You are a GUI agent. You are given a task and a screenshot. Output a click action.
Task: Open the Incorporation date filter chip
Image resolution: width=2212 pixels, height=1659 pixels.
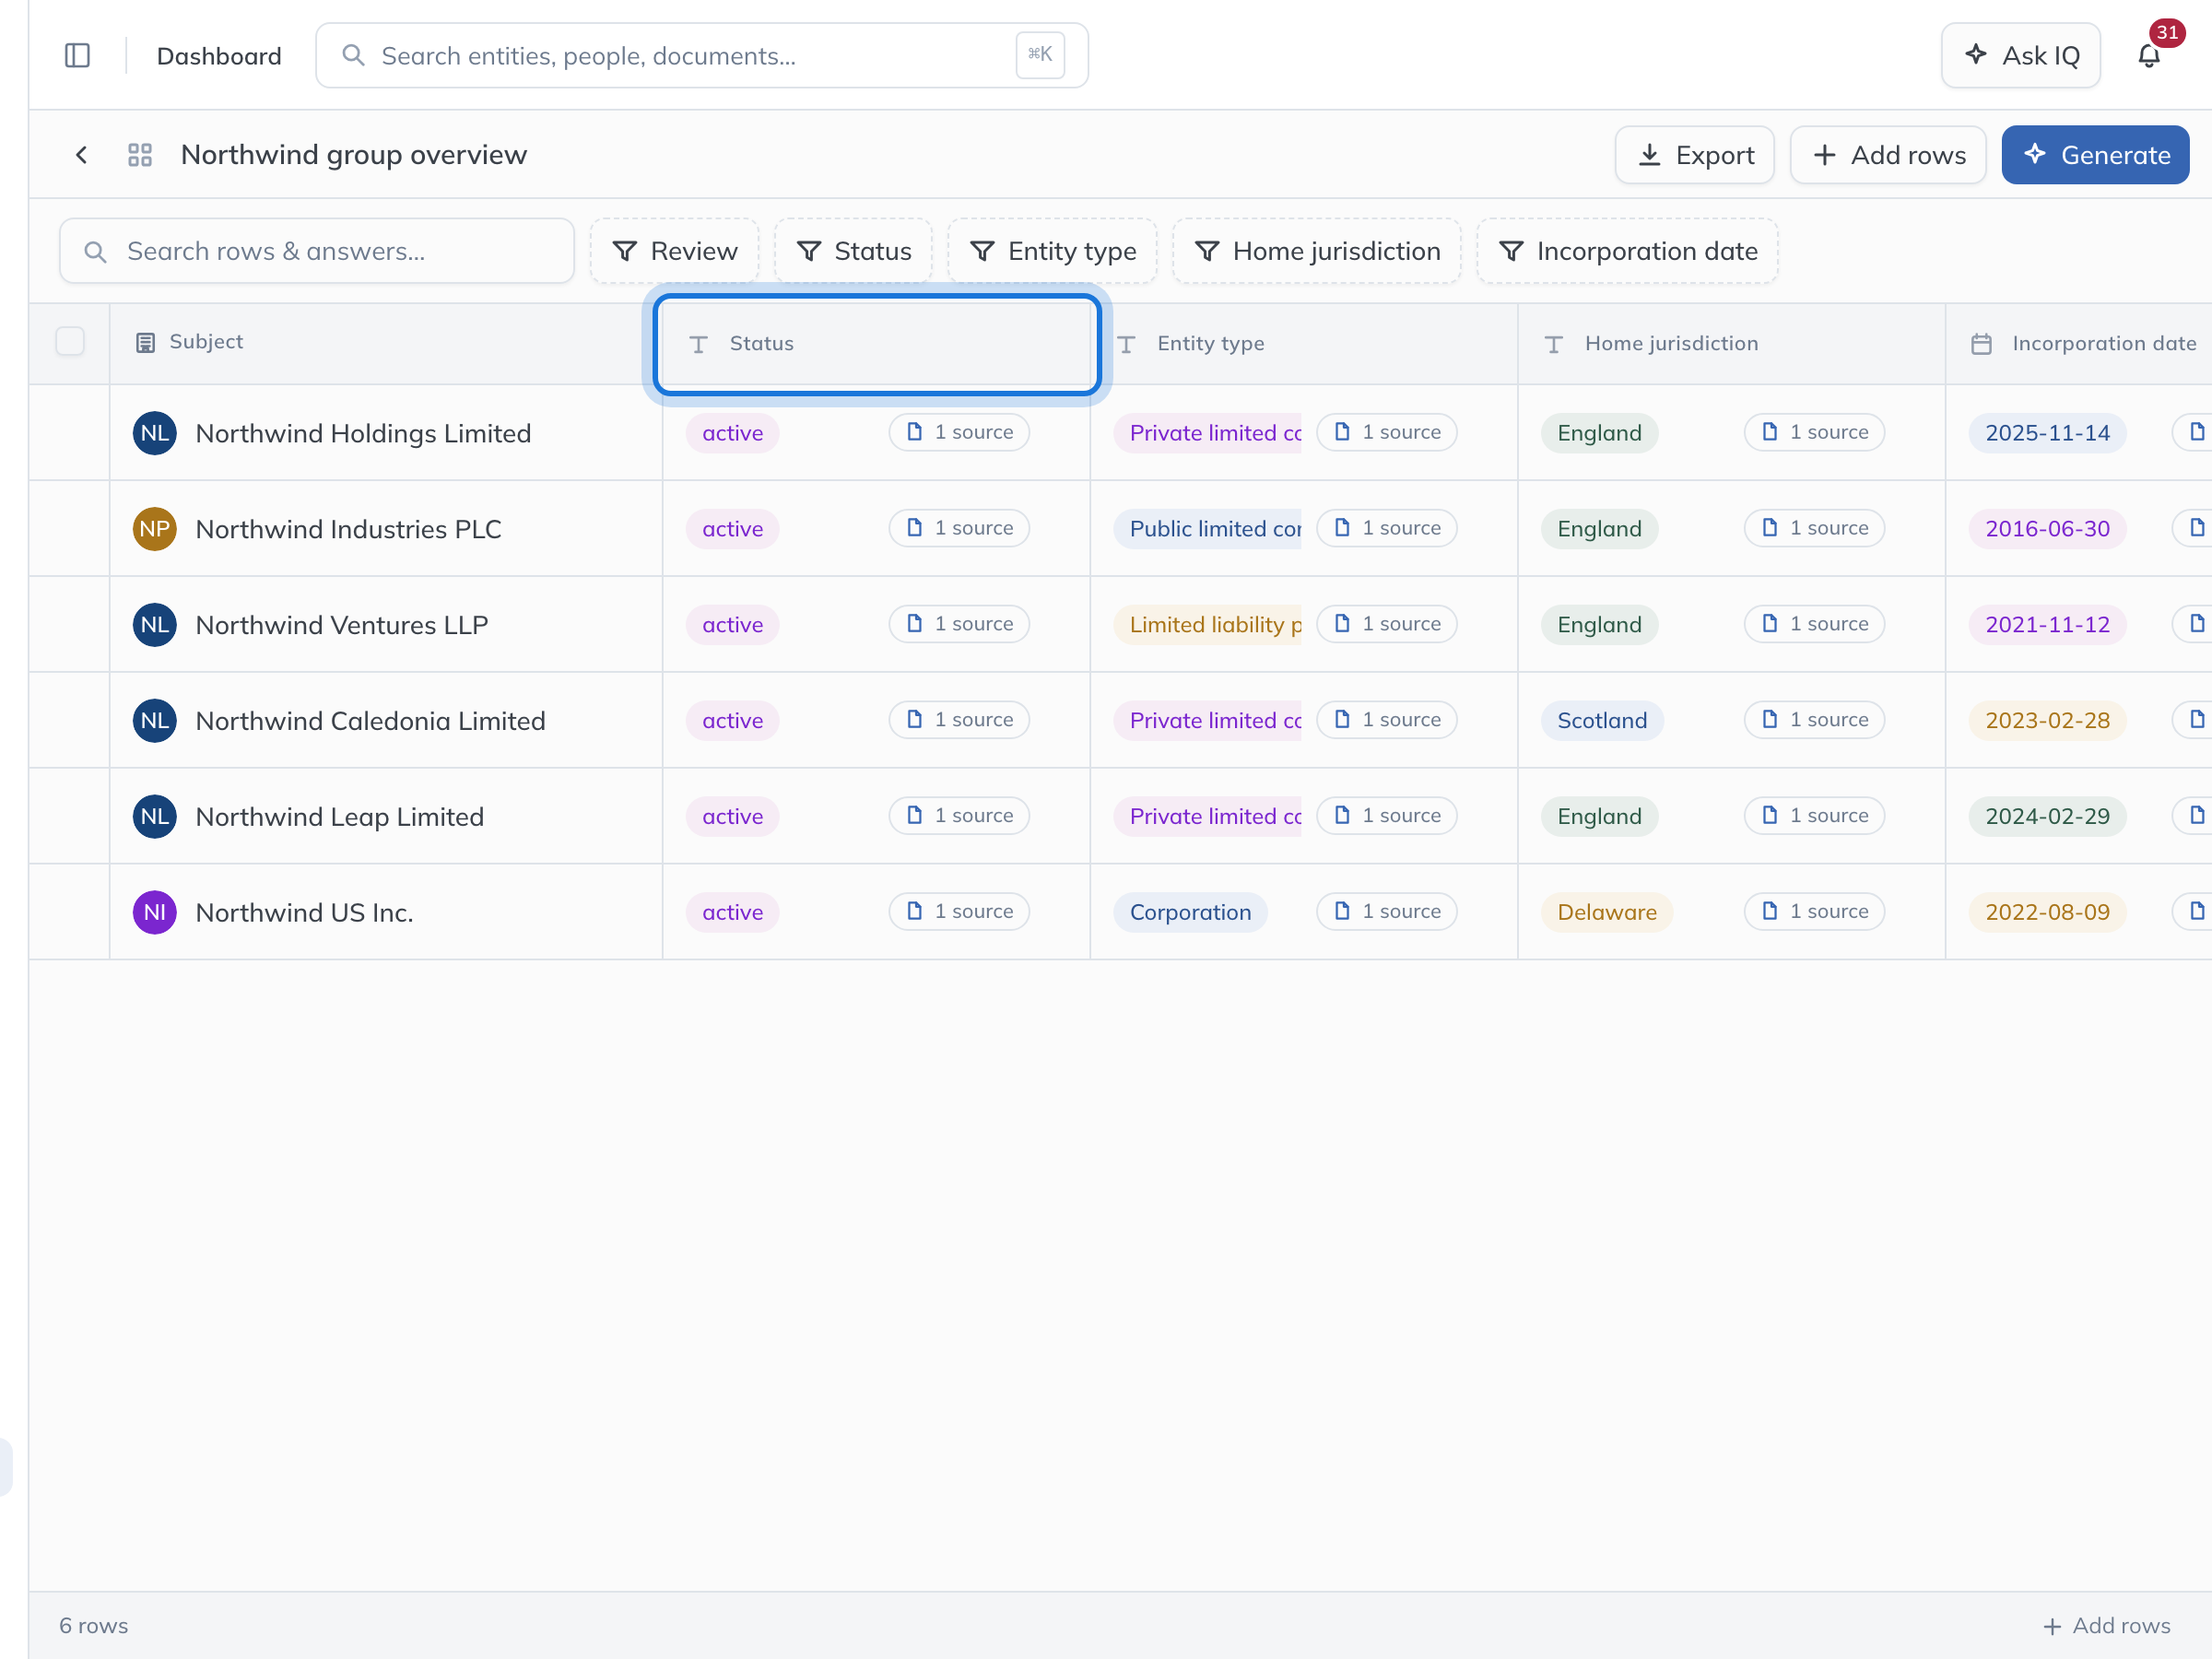tap(1627, 251)
